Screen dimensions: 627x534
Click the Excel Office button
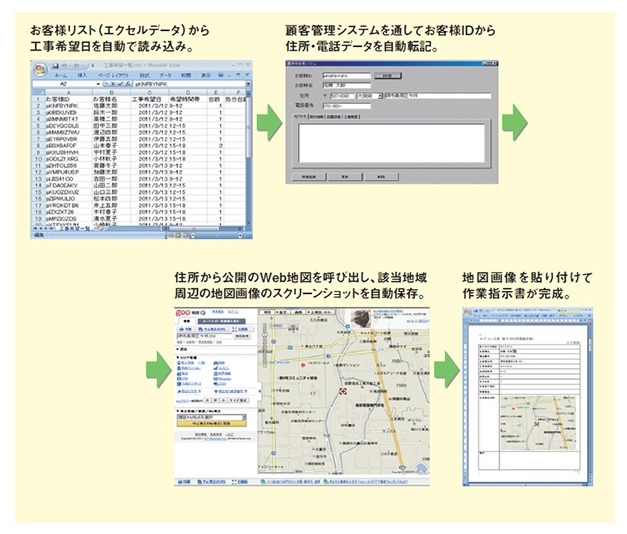coord(40,68)
